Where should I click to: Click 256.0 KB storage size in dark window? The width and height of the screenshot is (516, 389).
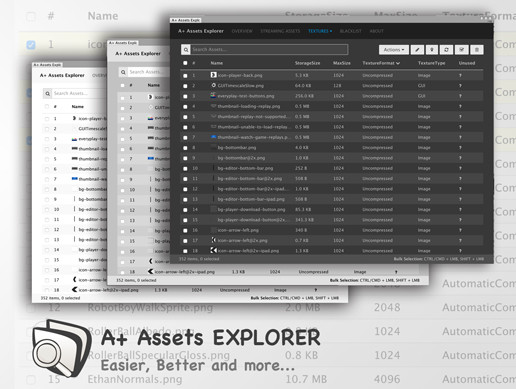point(304,96)
